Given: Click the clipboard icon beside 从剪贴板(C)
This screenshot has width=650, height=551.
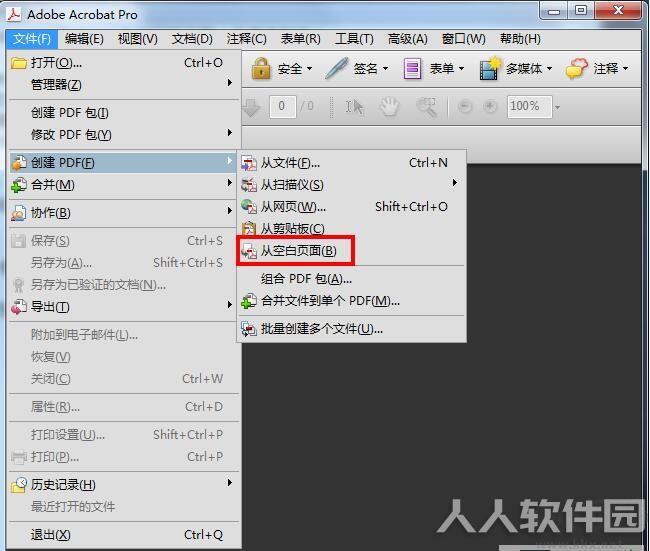Looking at the screenshot, I should coord(249,228).
